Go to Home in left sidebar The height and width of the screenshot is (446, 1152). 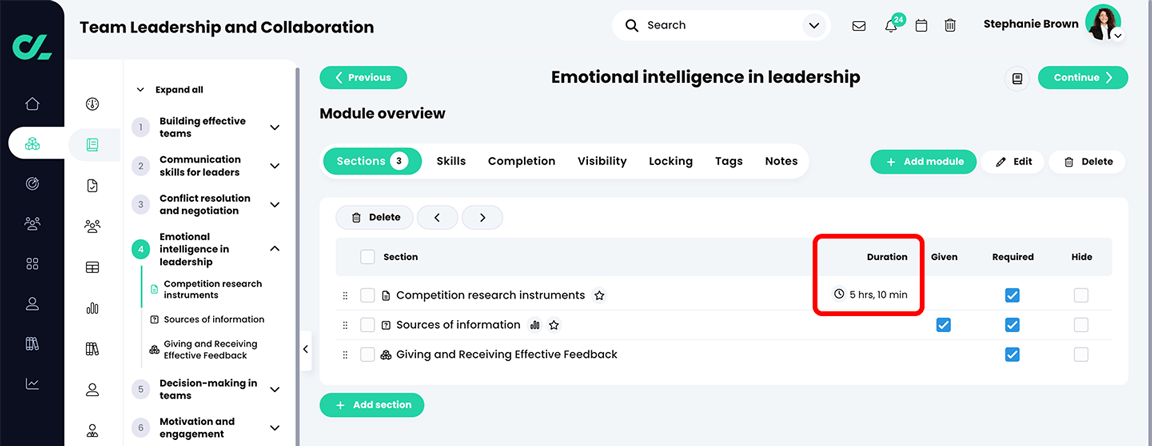(x=32, y=104)
